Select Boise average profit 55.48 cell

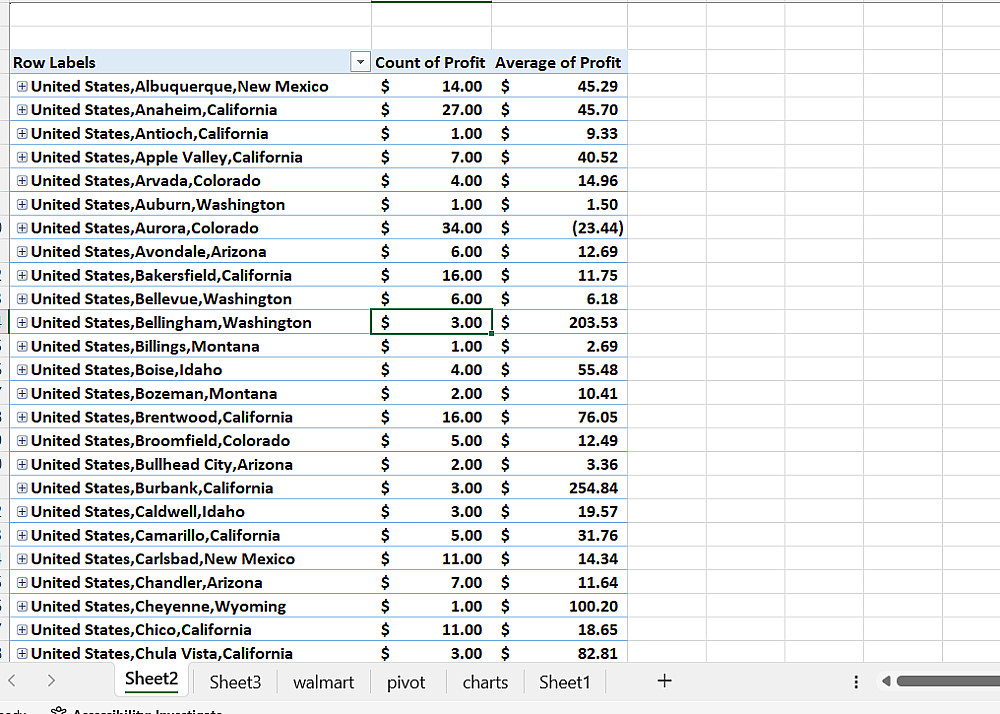pos(559,370)
